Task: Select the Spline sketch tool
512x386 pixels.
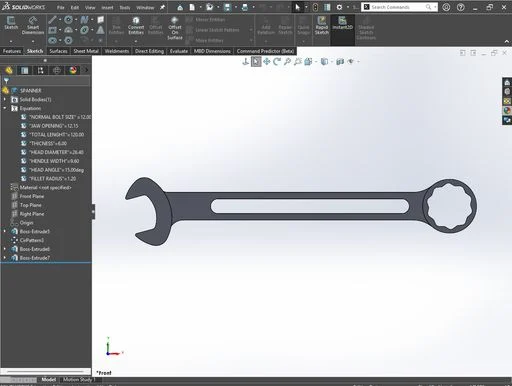Action: (84, 20)
